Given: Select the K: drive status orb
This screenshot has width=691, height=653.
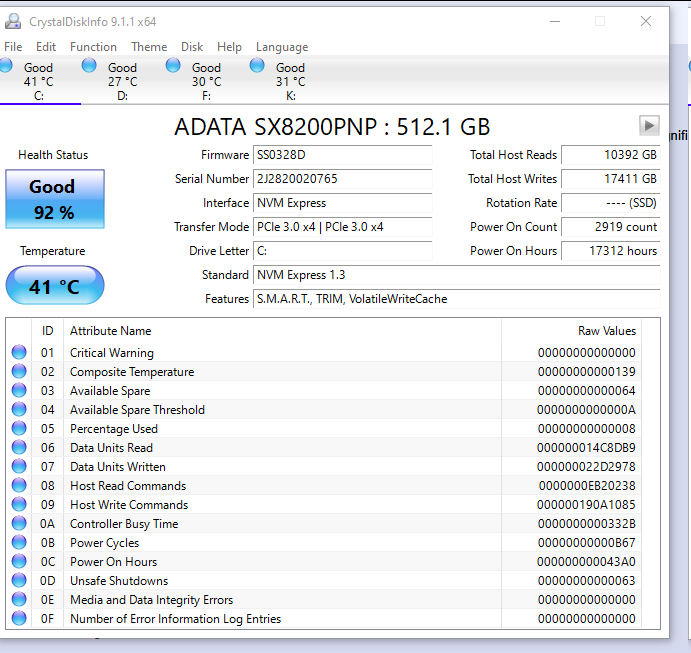Looking at the screenshot, I should pyautogui.click(x=257, y=66).
